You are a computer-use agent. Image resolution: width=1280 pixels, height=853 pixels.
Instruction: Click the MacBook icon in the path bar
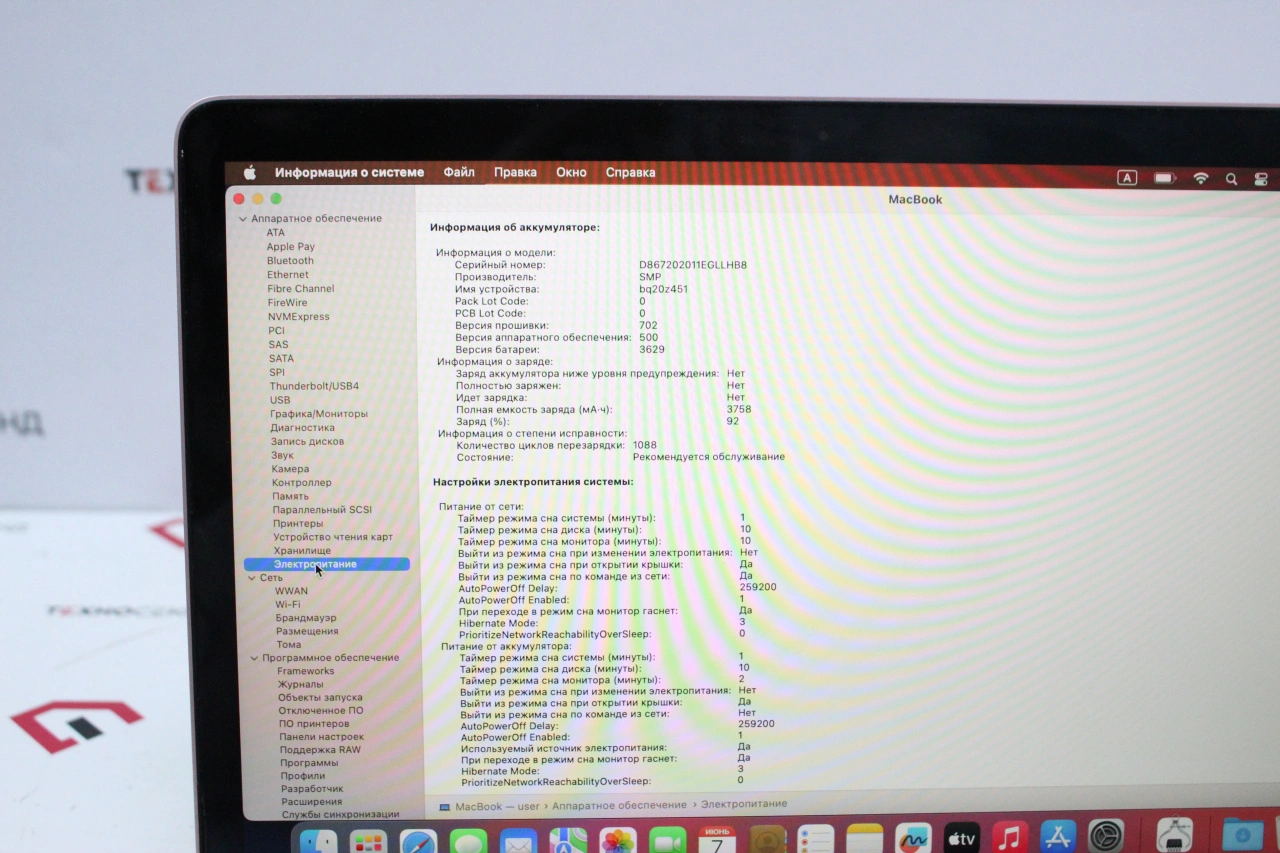coord(445,806)
